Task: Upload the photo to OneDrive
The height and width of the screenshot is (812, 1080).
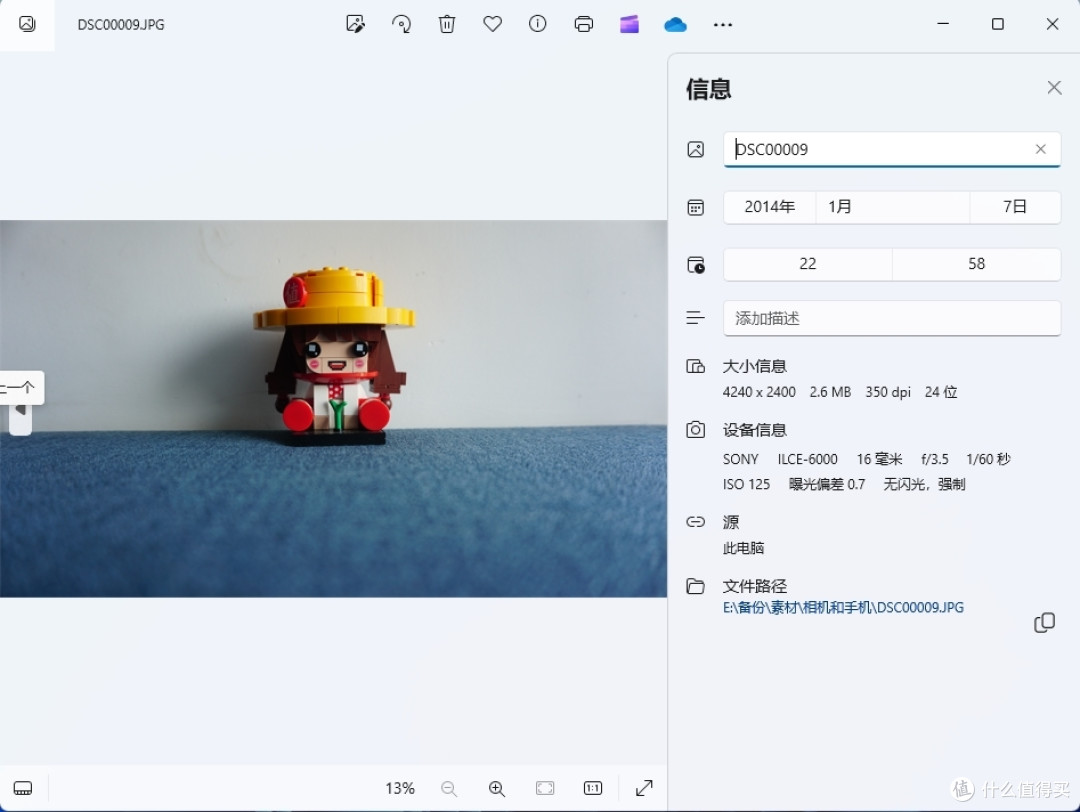Action: point(675,24)
